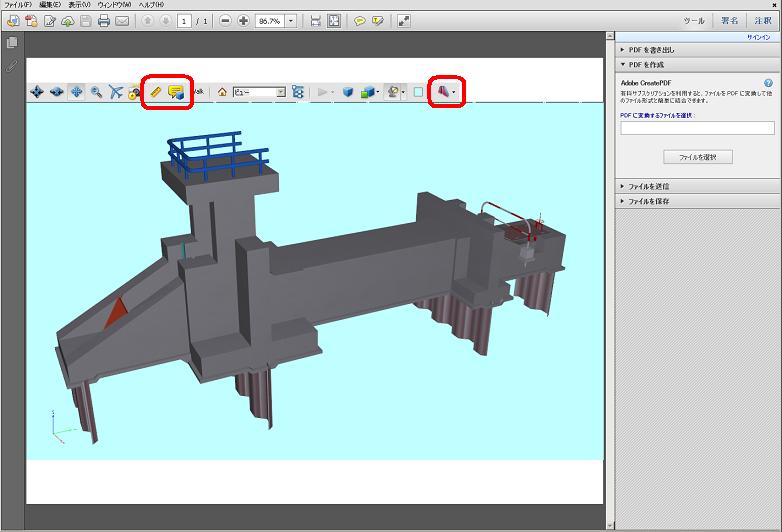Screen dimensions: 782x532
Task: Open the 編集(E) menu
Action: [x=50, y=4]
